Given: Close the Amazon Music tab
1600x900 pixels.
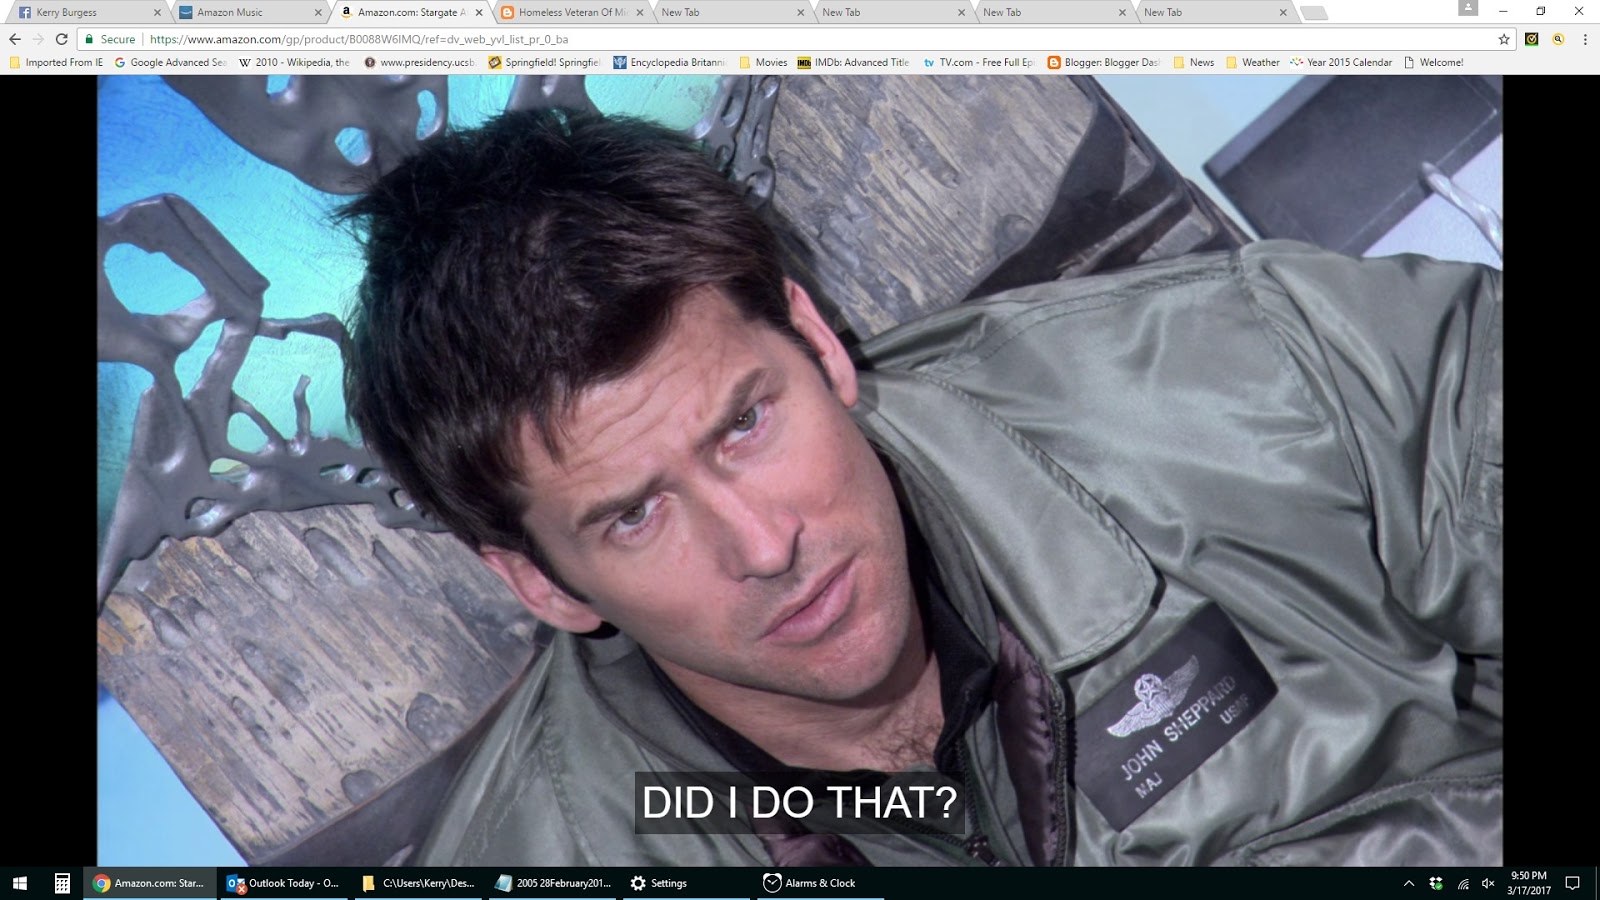Looking at the screenshot, I should (x=318, y=13).
